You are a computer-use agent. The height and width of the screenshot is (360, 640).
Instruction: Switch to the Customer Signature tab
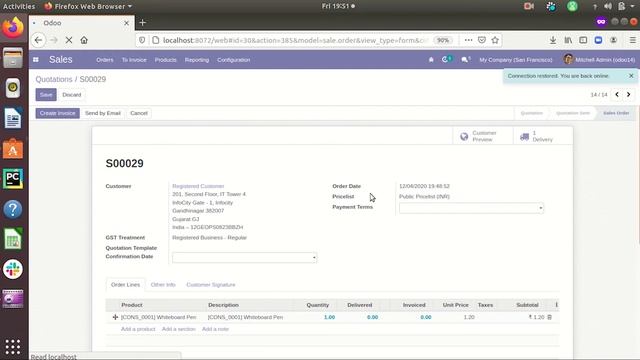(211, 284)
